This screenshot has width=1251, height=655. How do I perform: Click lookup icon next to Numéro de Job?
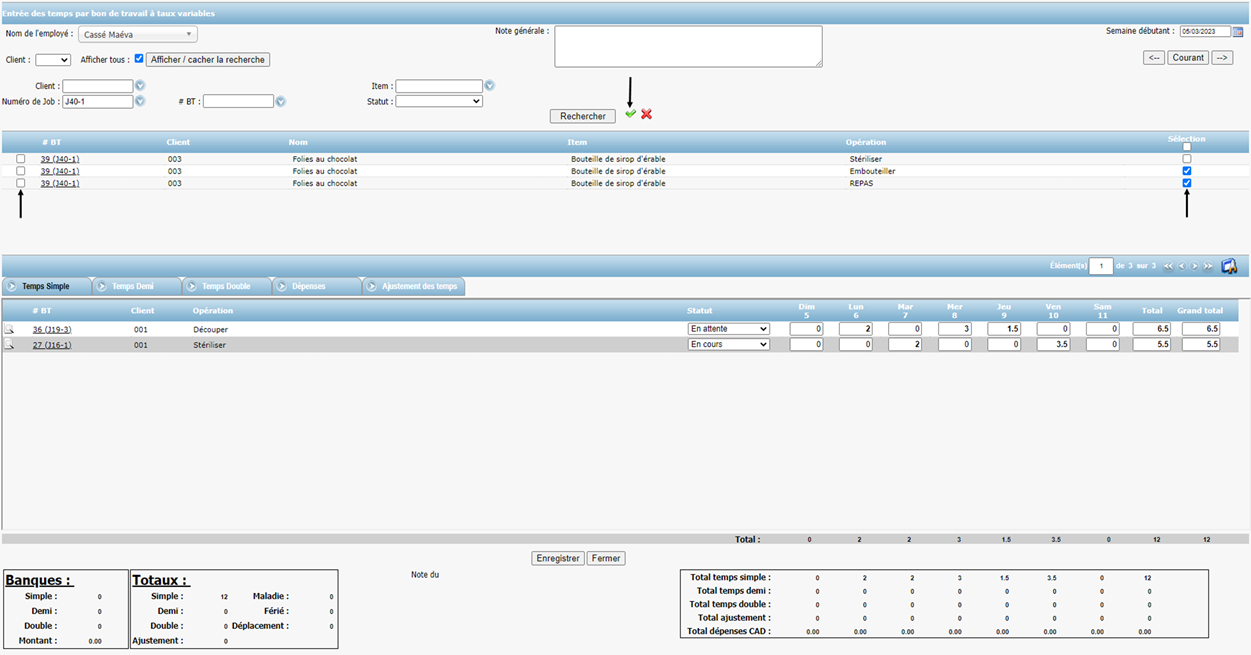(x=140, y=102)
